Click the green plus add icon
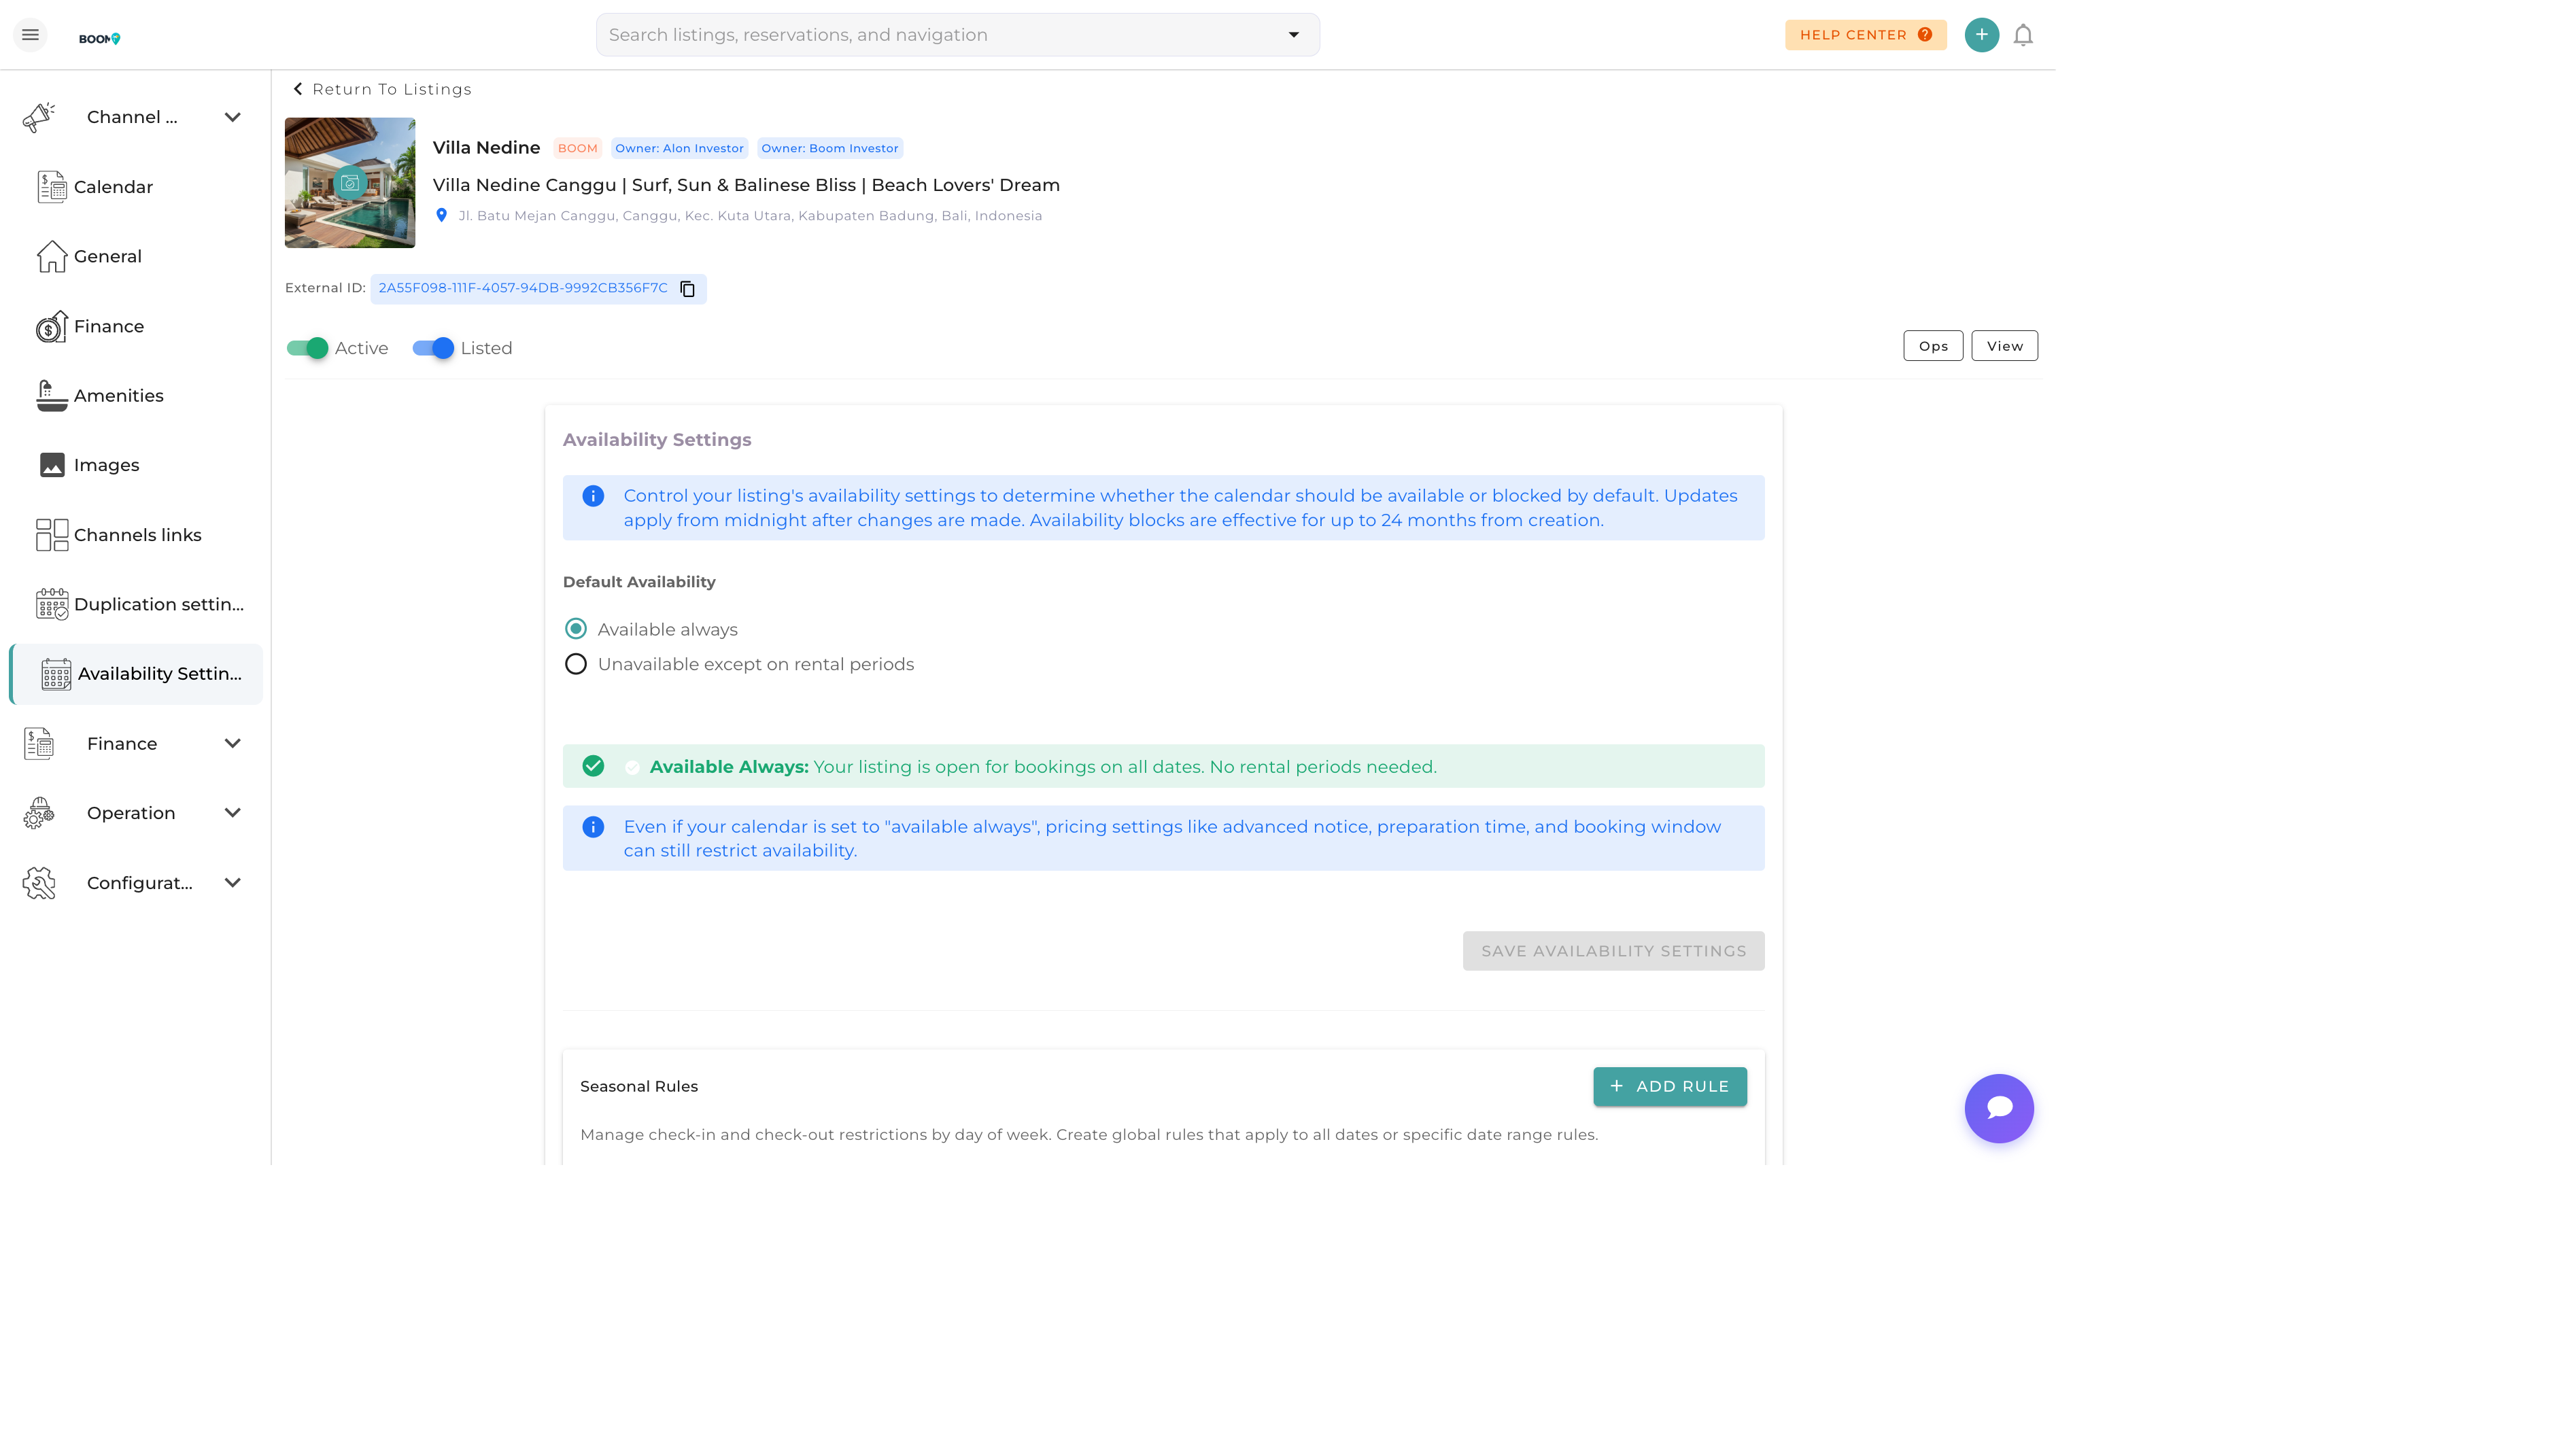Image resolution: width=2570 pixels, height=1456 pixels. pos(1981,35)
